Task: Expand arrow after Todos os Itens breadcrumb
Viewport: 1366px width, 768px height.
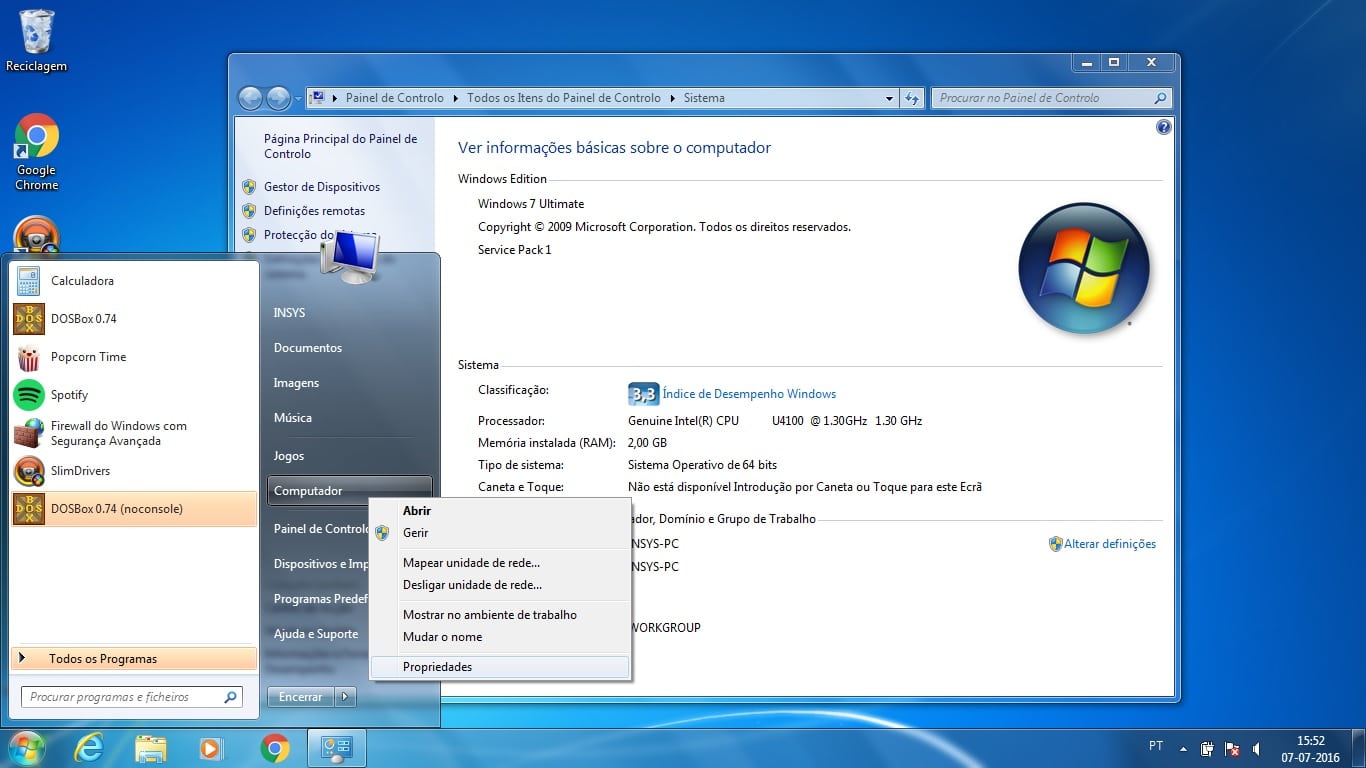Action: point(672,98)
